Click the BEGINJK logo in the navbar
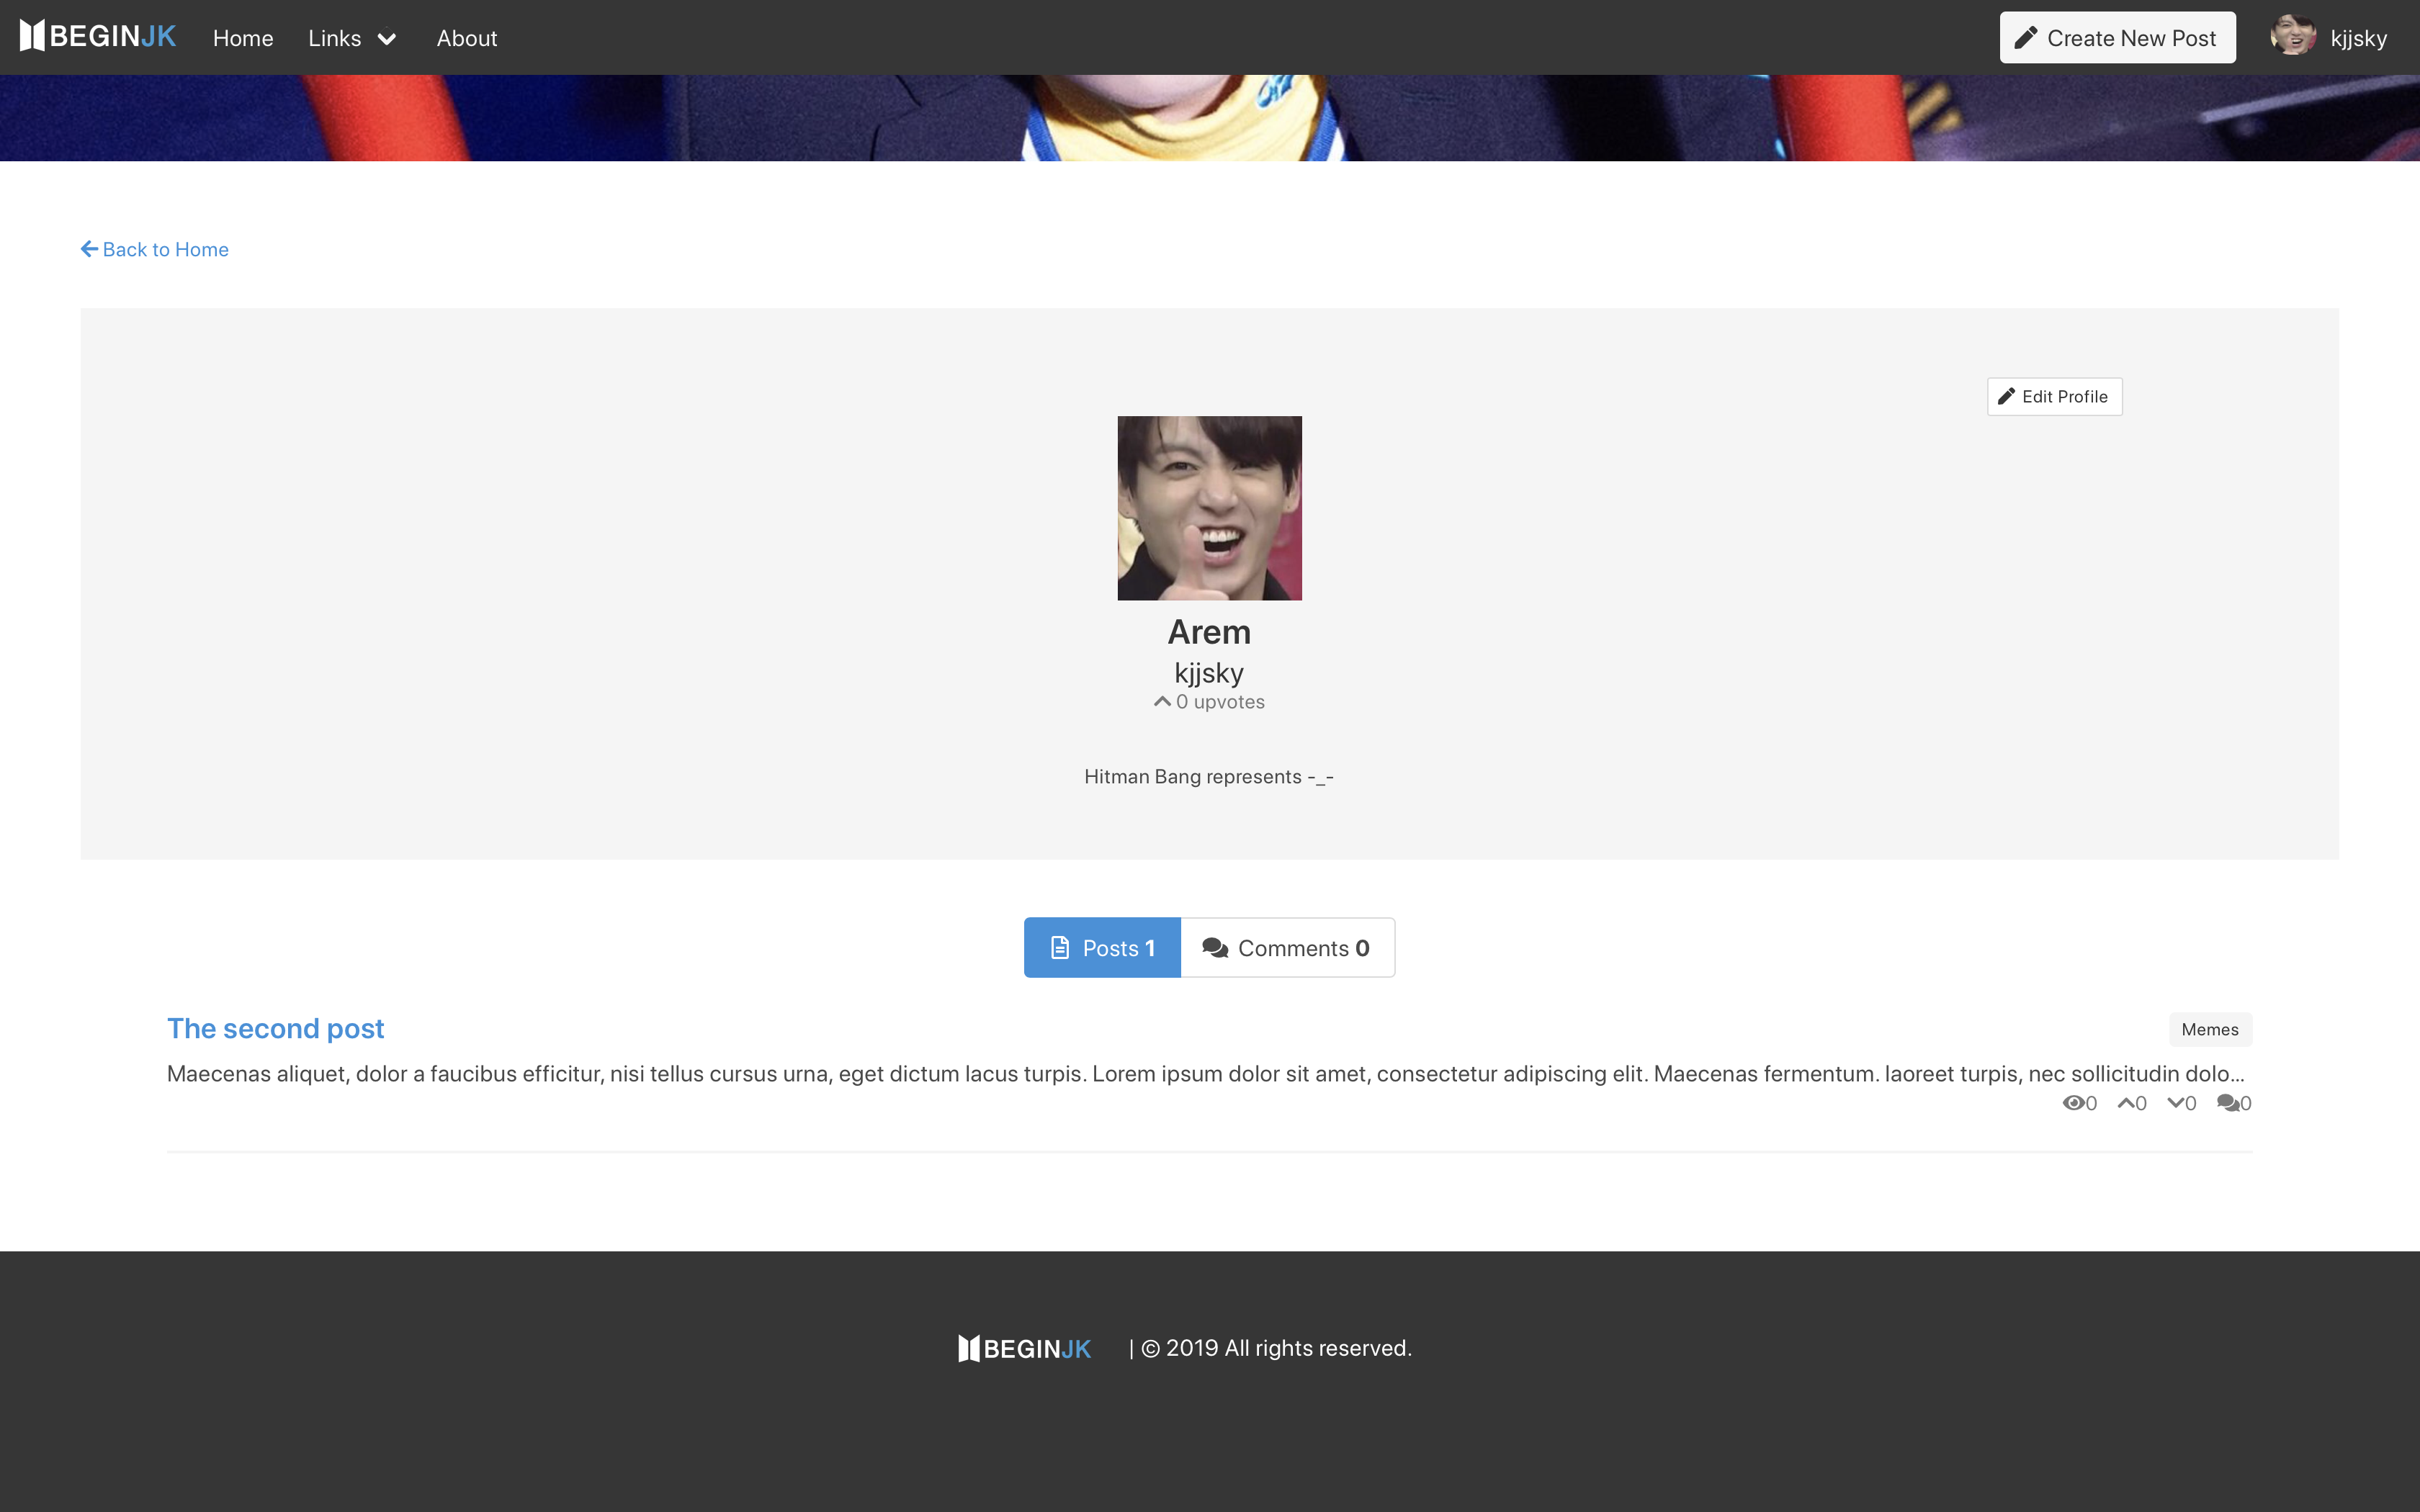The height and width of the screenshot is (1512, 2420). click(98, 37)
